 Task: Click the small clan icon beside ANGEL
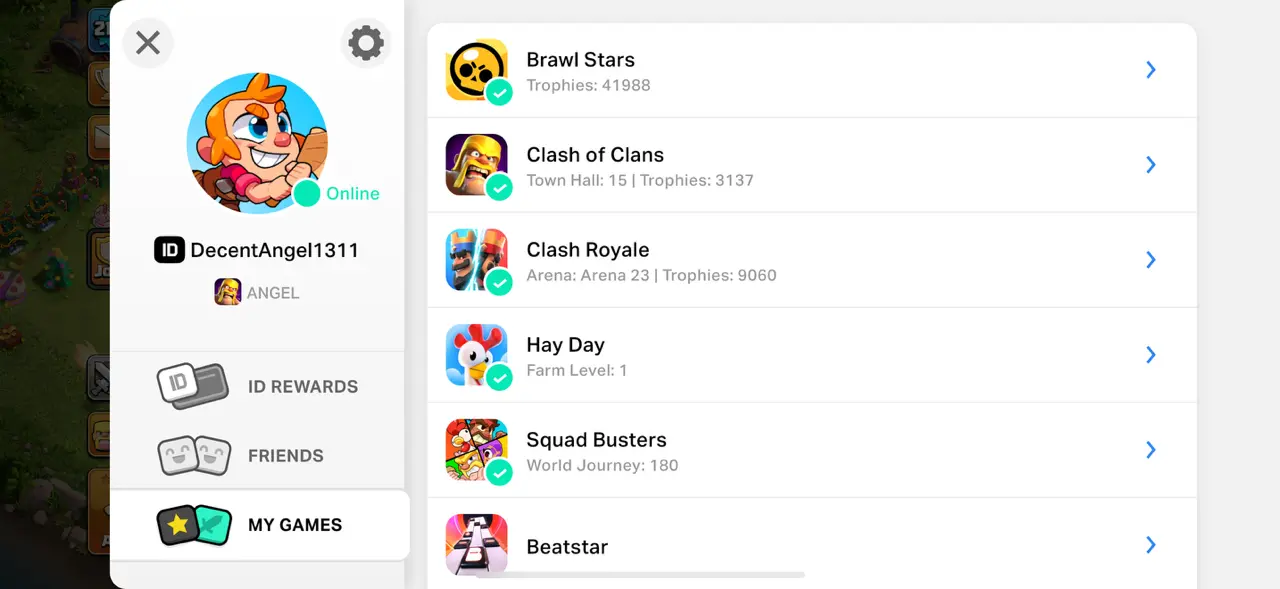(x=228, y=292)
